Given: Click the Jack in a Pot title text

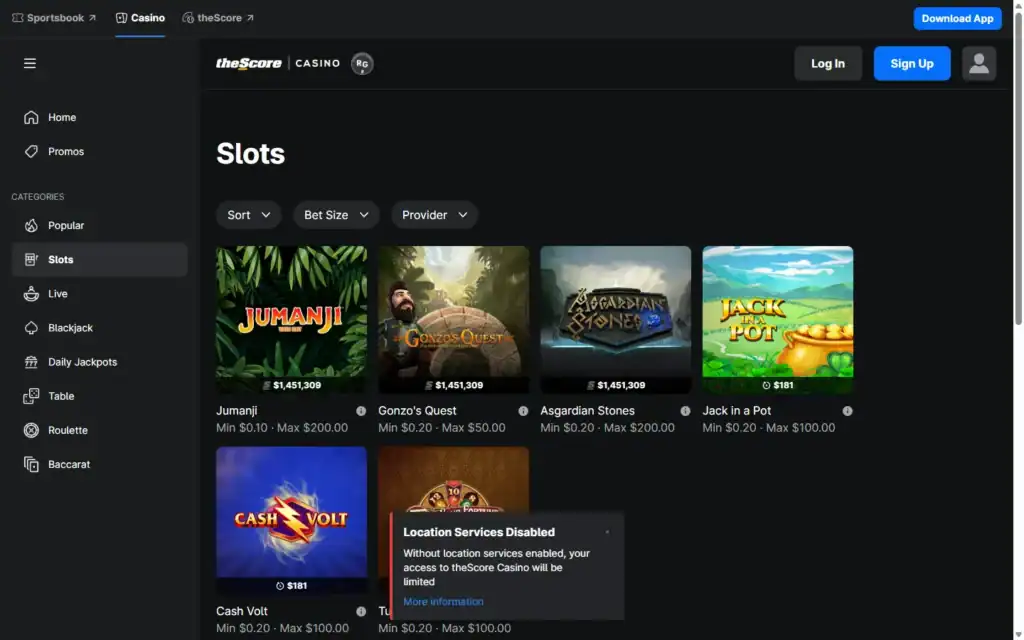Looking at the screenshot, I should click(737, 411).
